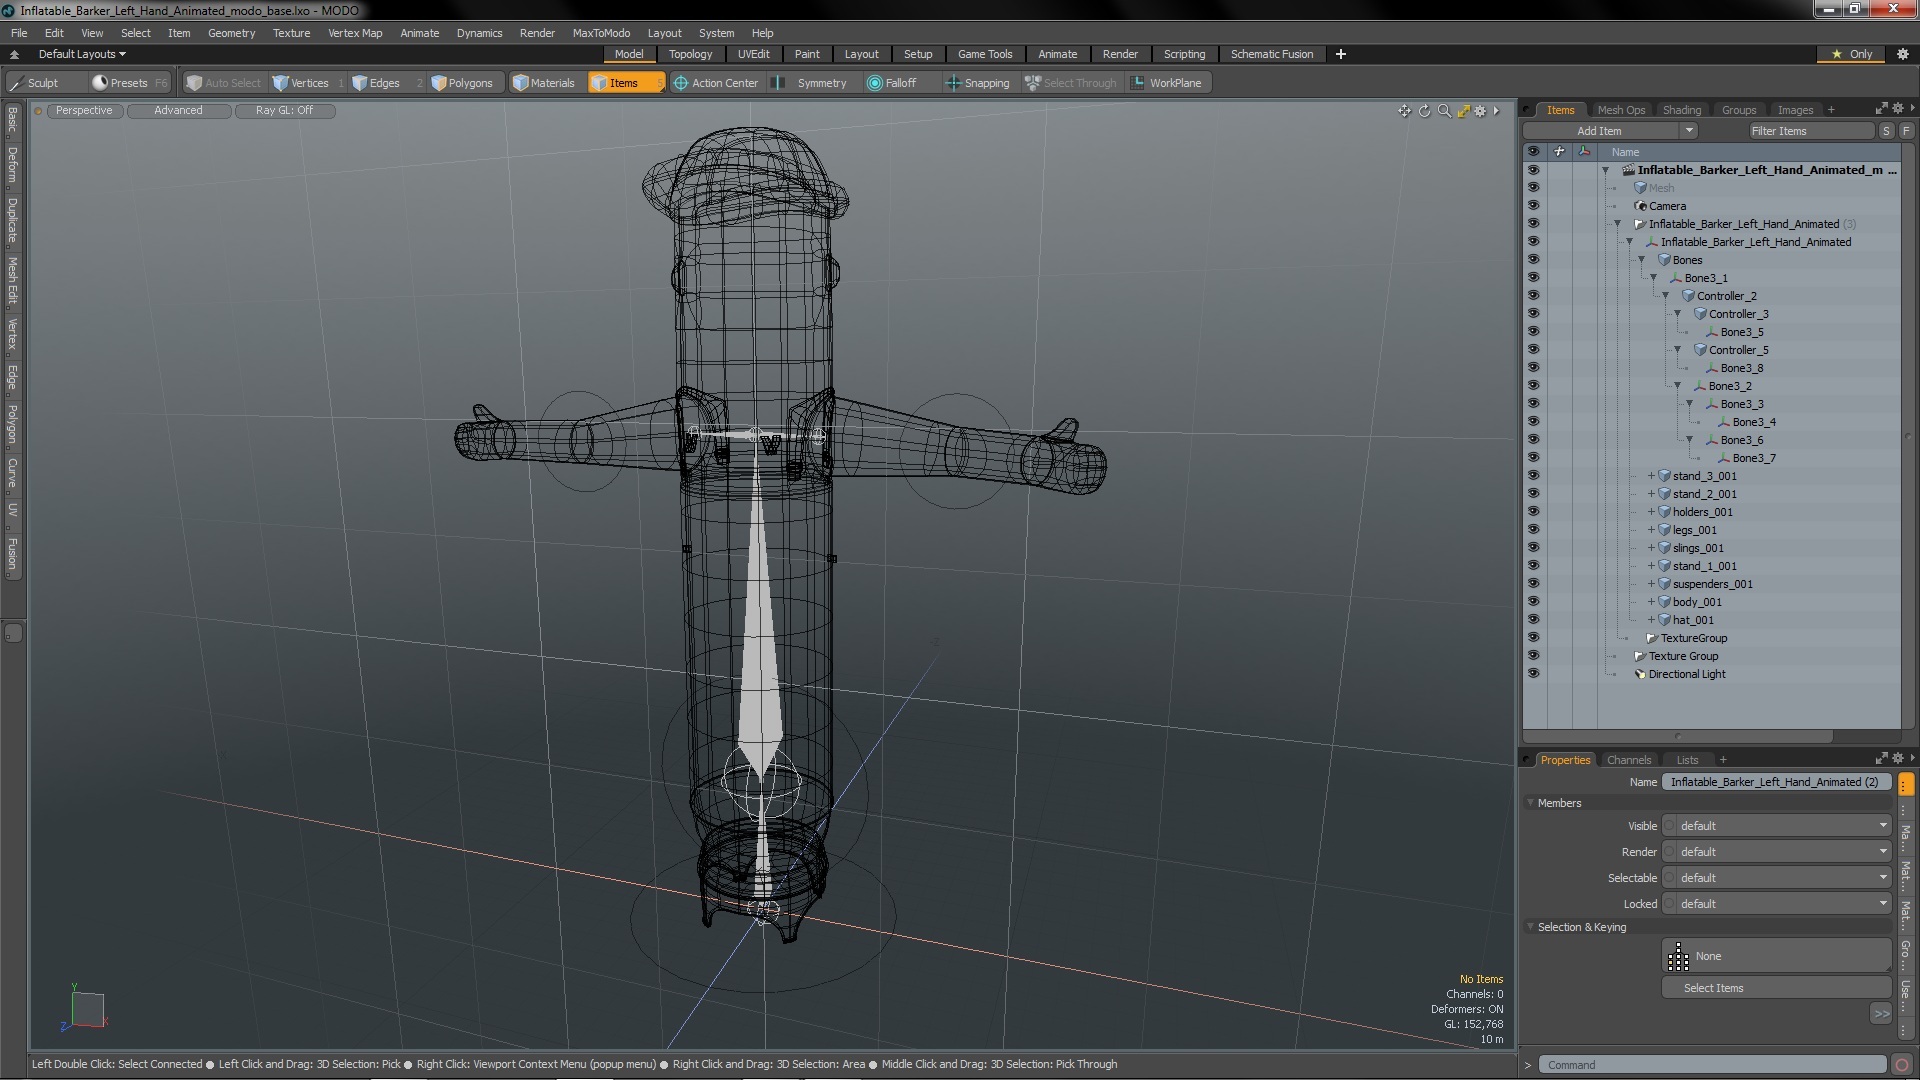Click the Camera item icon

coord(1640,206)
